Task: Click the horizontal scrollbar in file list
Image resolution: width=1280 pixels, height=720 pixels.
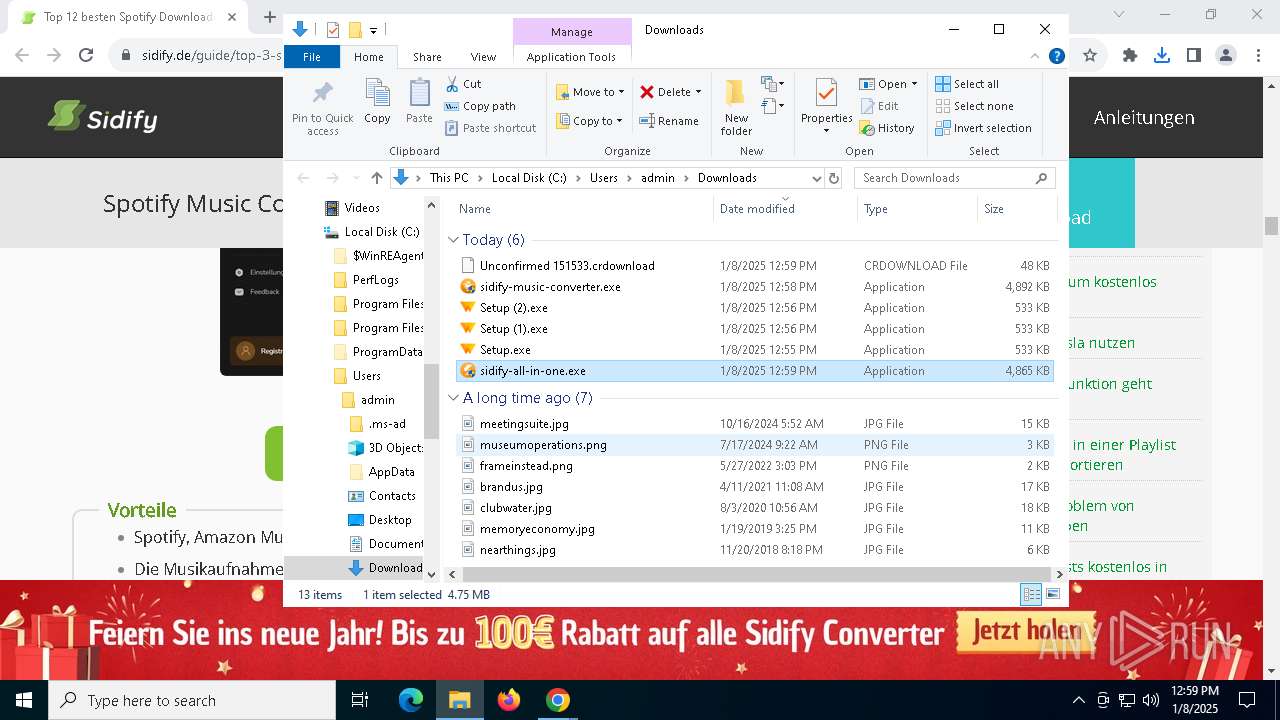Action: 755,574
